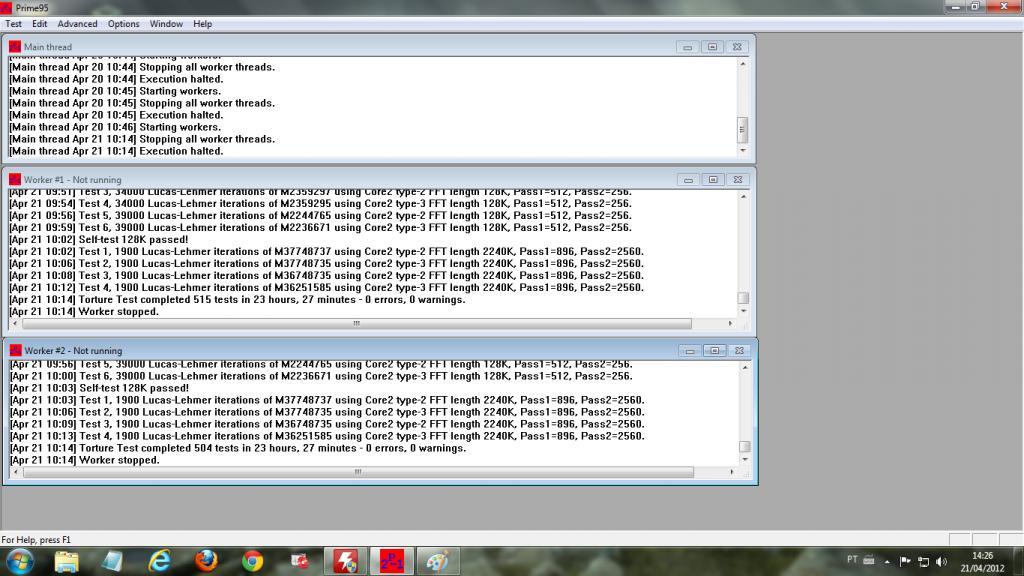Click the volume speaker tray icon
Screen dimensions: 1024x576
[x=941, y=561]
